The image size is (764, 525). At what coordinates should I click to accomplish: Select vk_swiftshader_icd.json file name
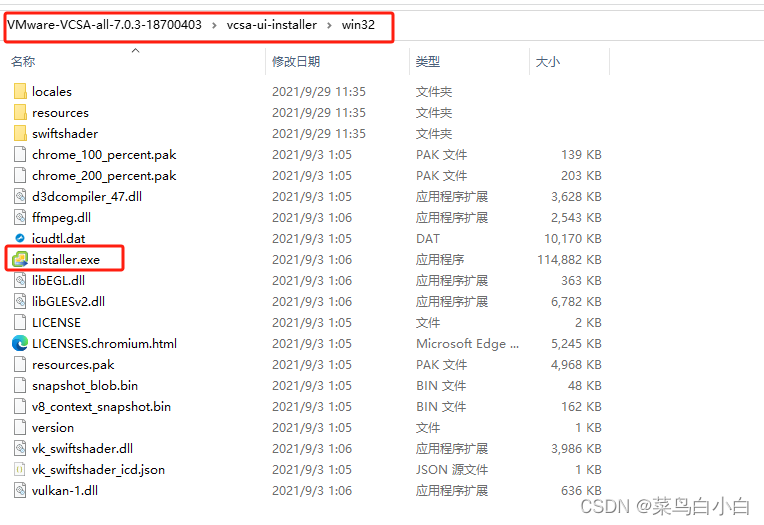[98, 469]
